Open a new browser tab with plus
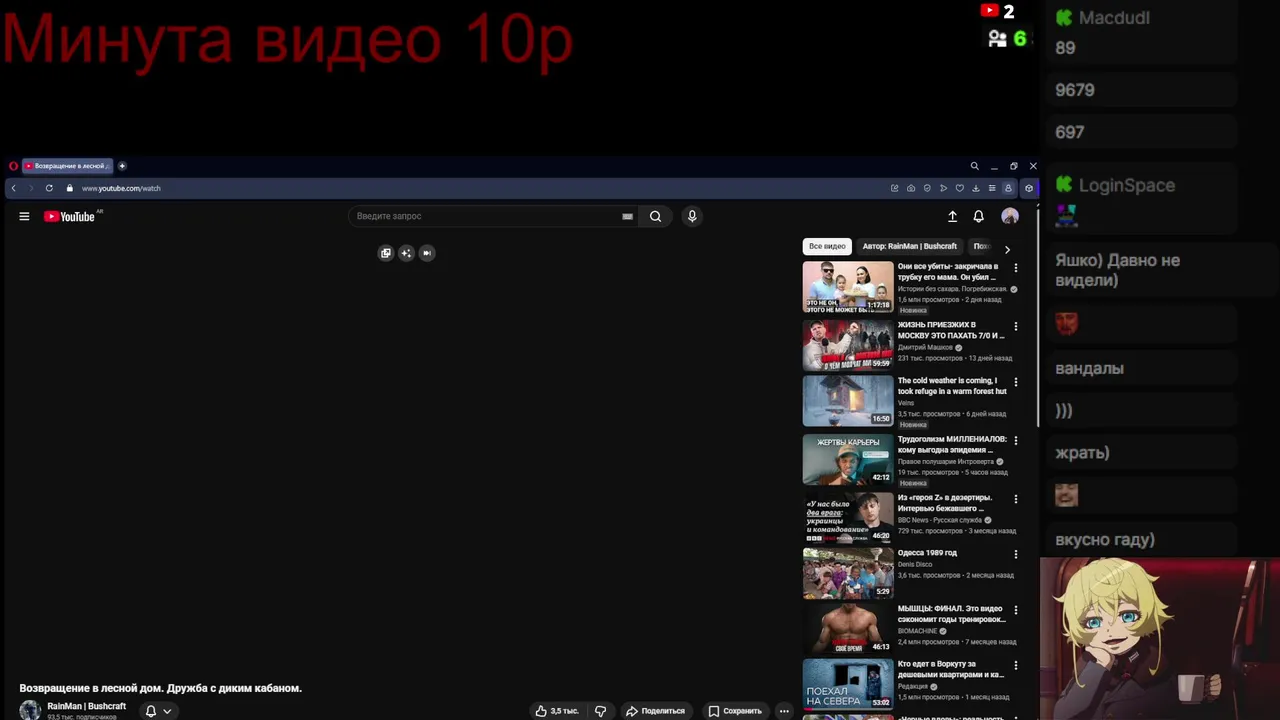 tap(122, 166)
